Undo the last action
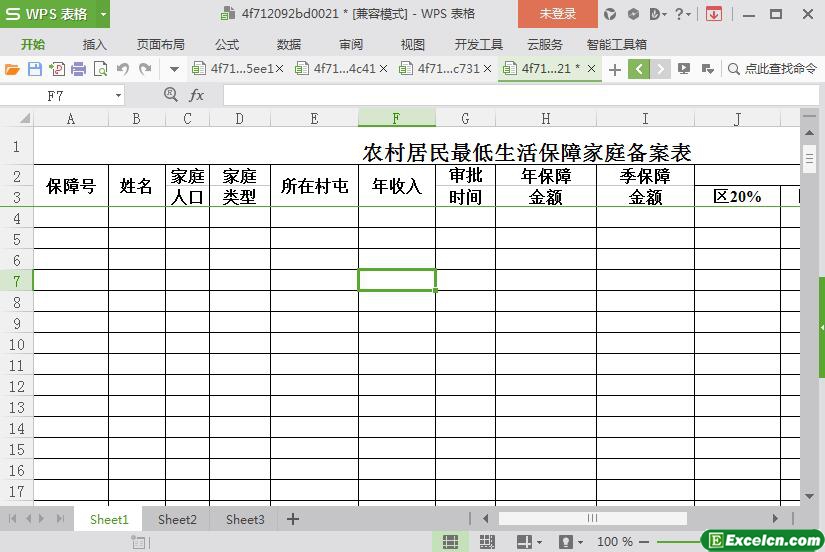Viewport: 825px width, 552px height. point(123,69)
